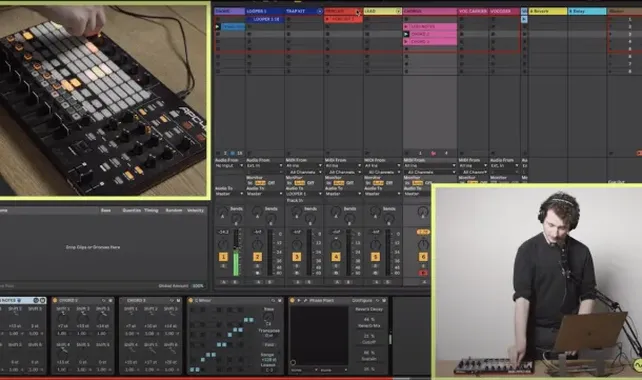The image size is (642, 380).
Task: Open track 2 Audio From Ext. In dropdown
Action: coord(264,166)
